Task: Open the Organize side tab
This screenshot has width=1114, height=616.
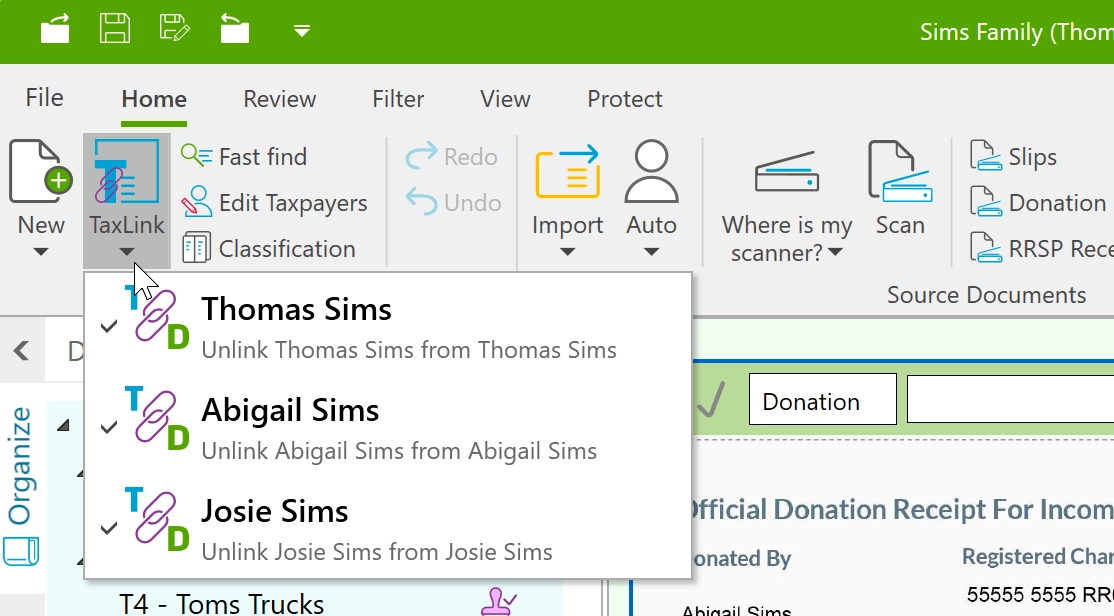Action: pos(21,465)
